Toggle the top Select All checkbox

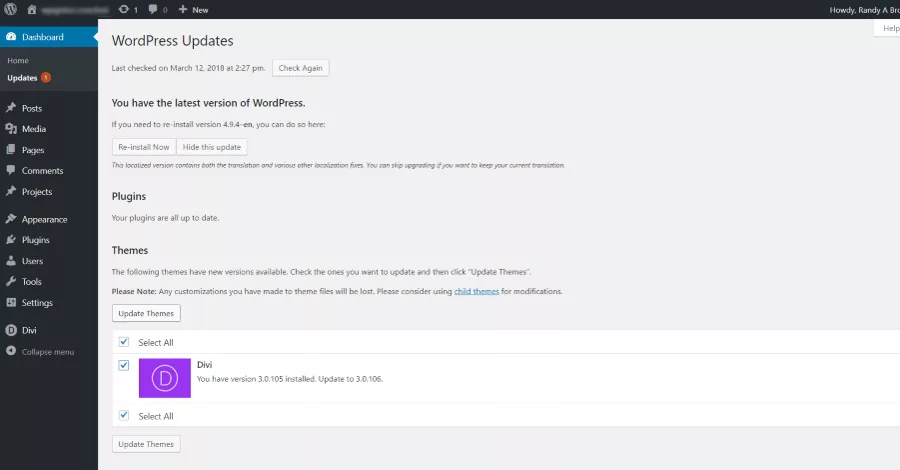pyautogui.click(x=124, y=342)
